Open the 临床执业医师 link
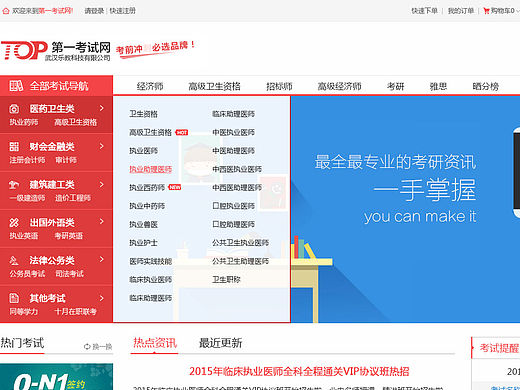The height and width of the screenshot is (390, 520). [x=151, y=280]
